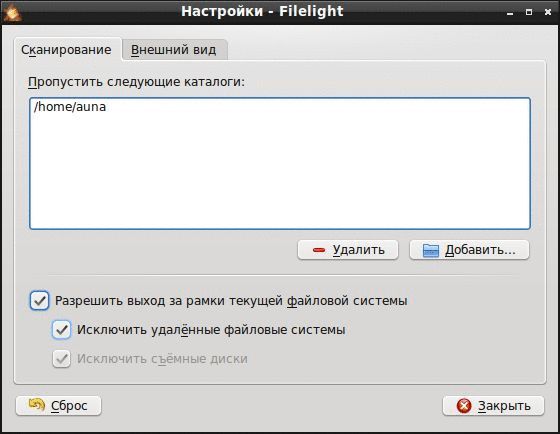Toggle Разрешить выход за рамки файловой системы checkbox
The height and width of the screenshot is (434, 560).
40,301
